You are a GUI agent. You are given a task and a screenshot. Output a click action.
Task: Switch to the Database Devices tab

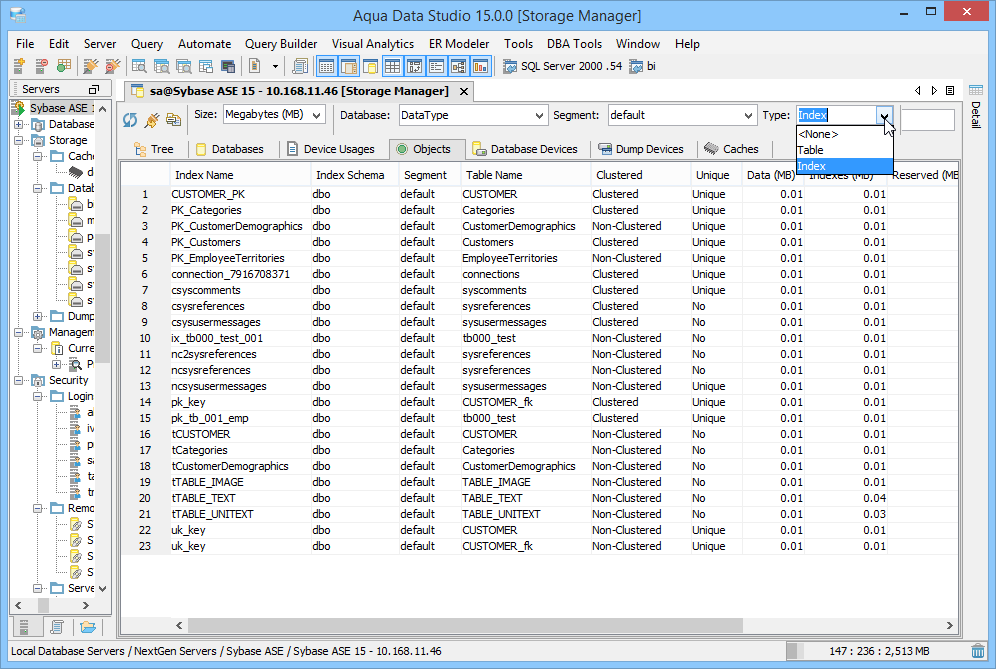[x=525, y=149]
